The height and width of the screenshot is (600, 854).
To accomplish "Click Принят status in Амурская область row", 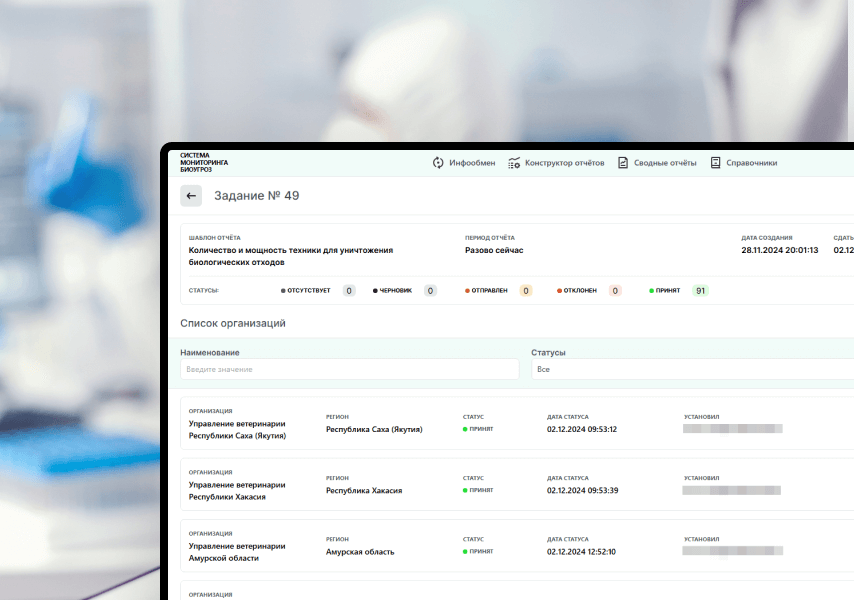I will click(x=478, y=551).
